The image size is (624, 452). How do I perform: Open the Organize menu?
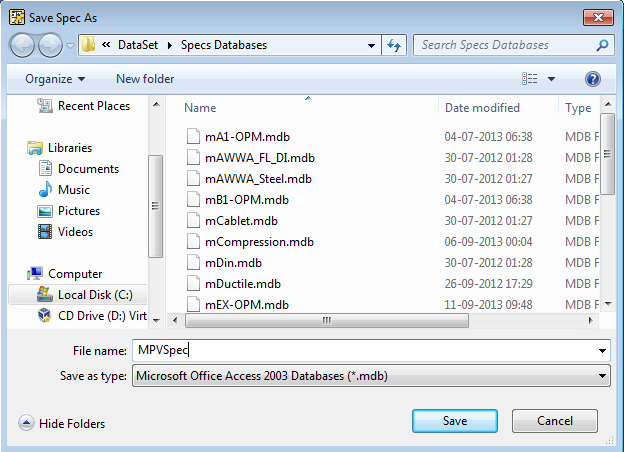[x=55, y=79]
